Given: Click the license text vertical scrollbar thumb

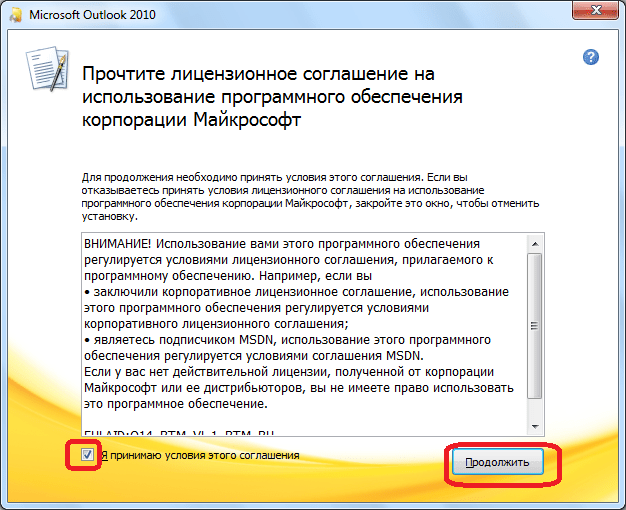Looking at the screenshot, I should pos(535,325).
